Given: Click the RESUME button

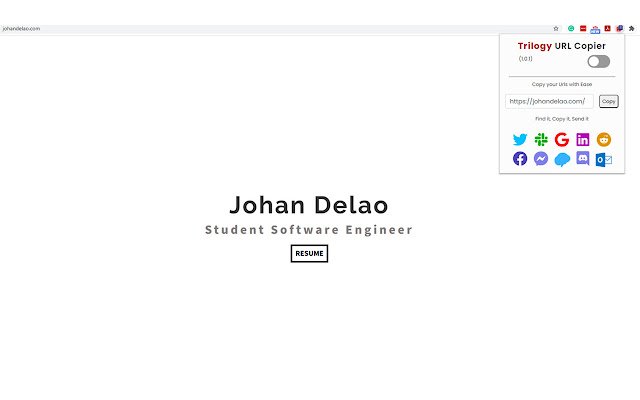Looking at the screenshot, I should click(309, 253).
